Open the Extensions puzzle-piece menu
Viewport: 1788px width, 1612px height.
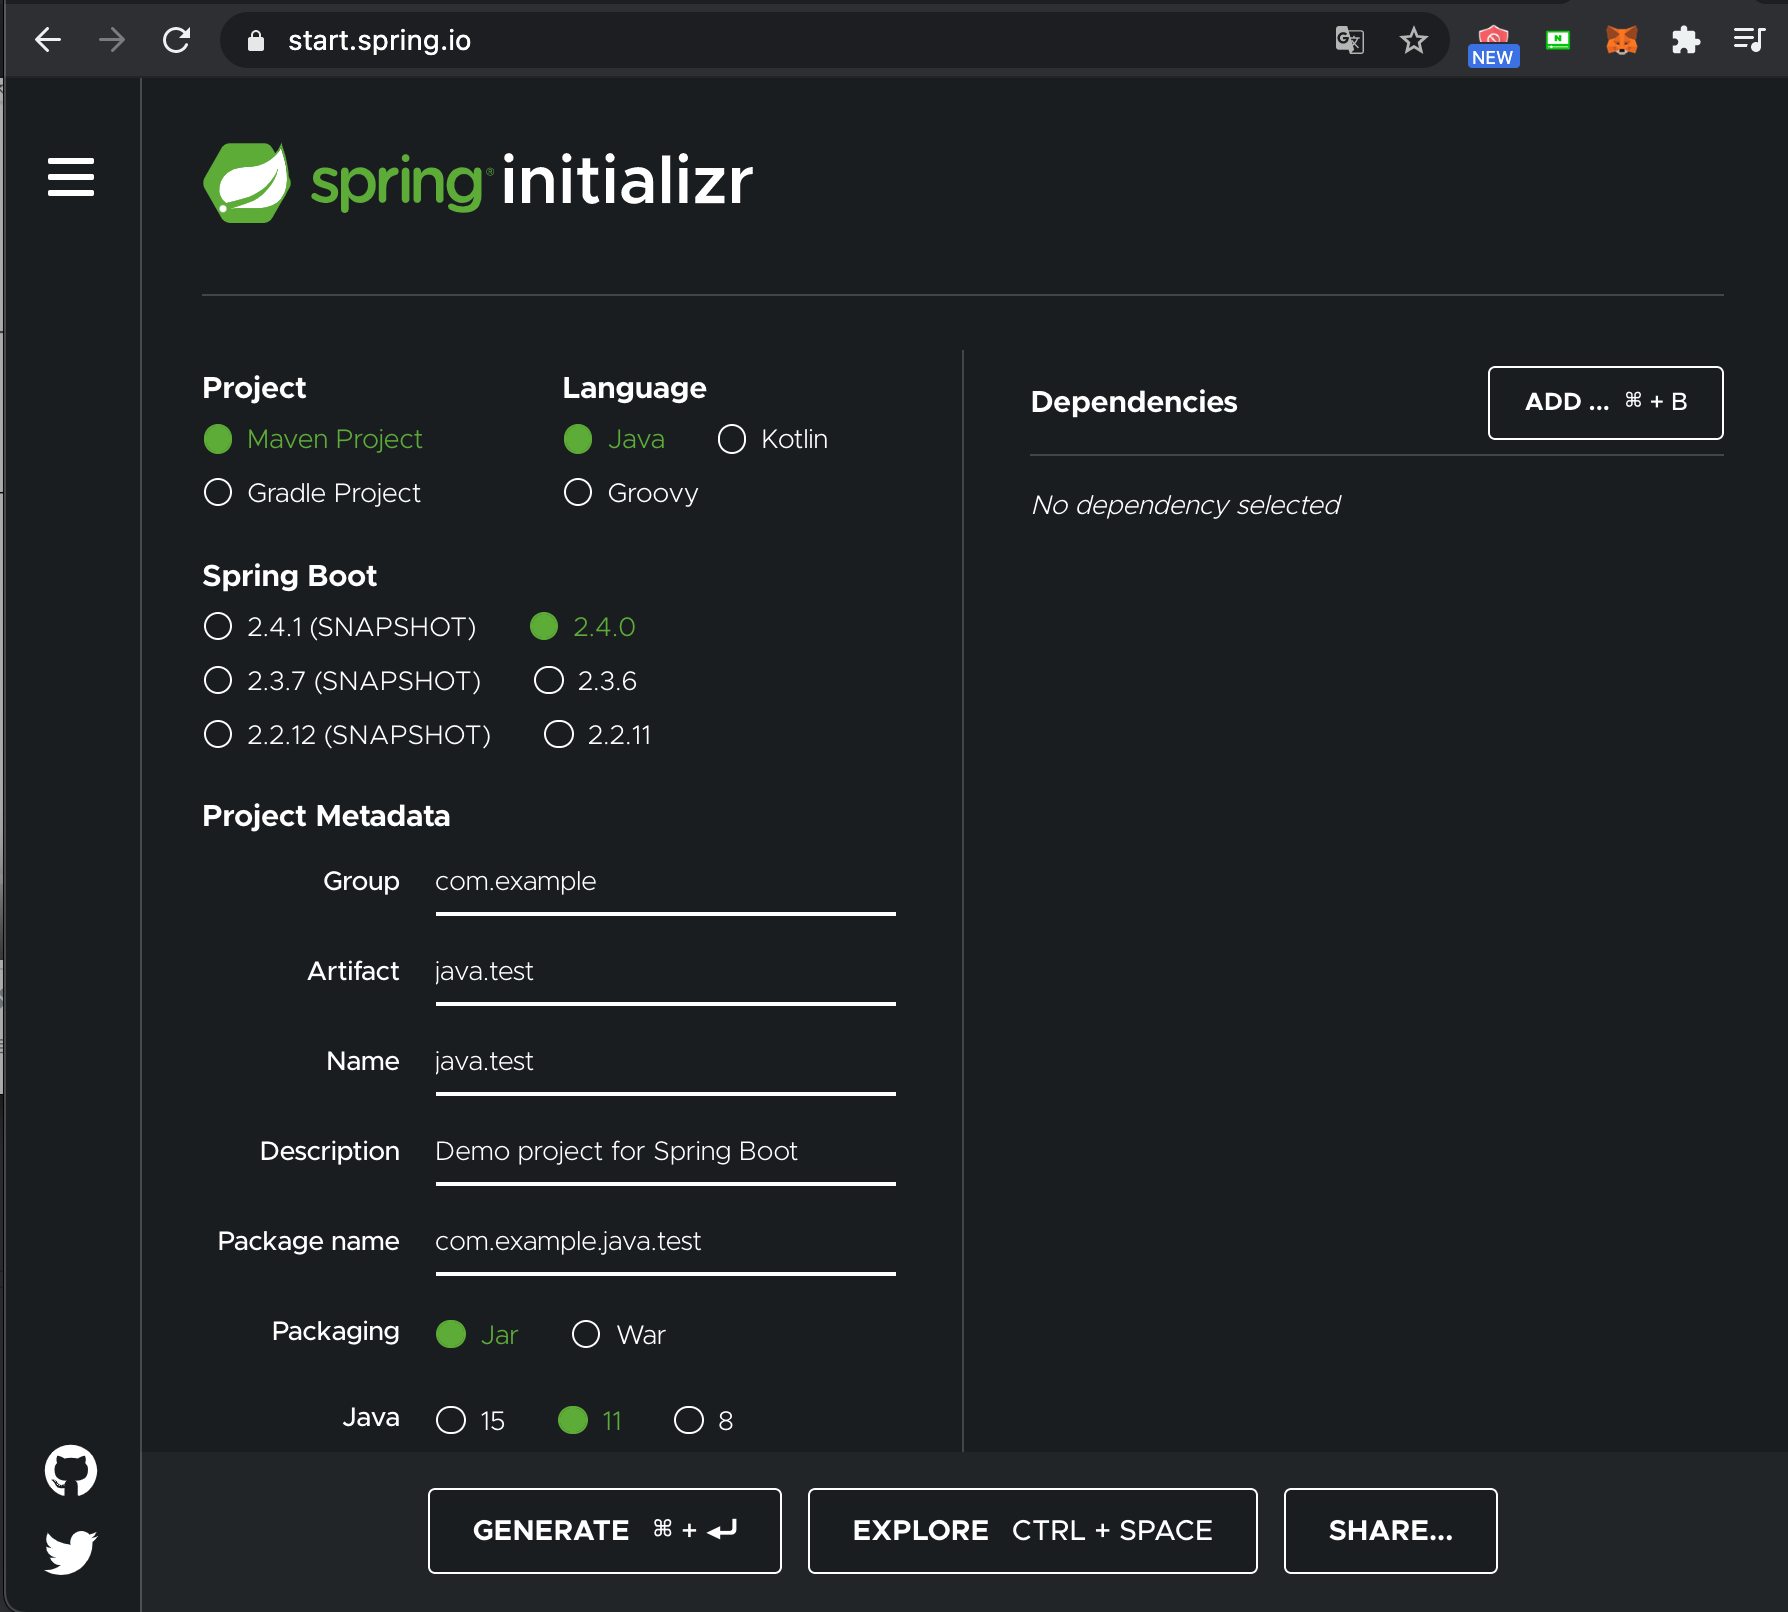[1685, 40]
